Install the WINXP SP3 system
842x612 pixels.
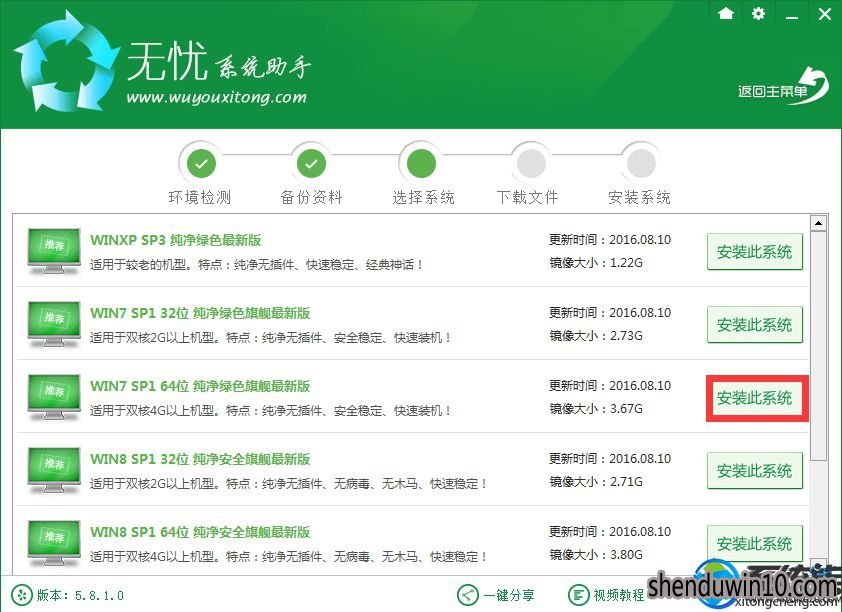(x=754, y=252)
